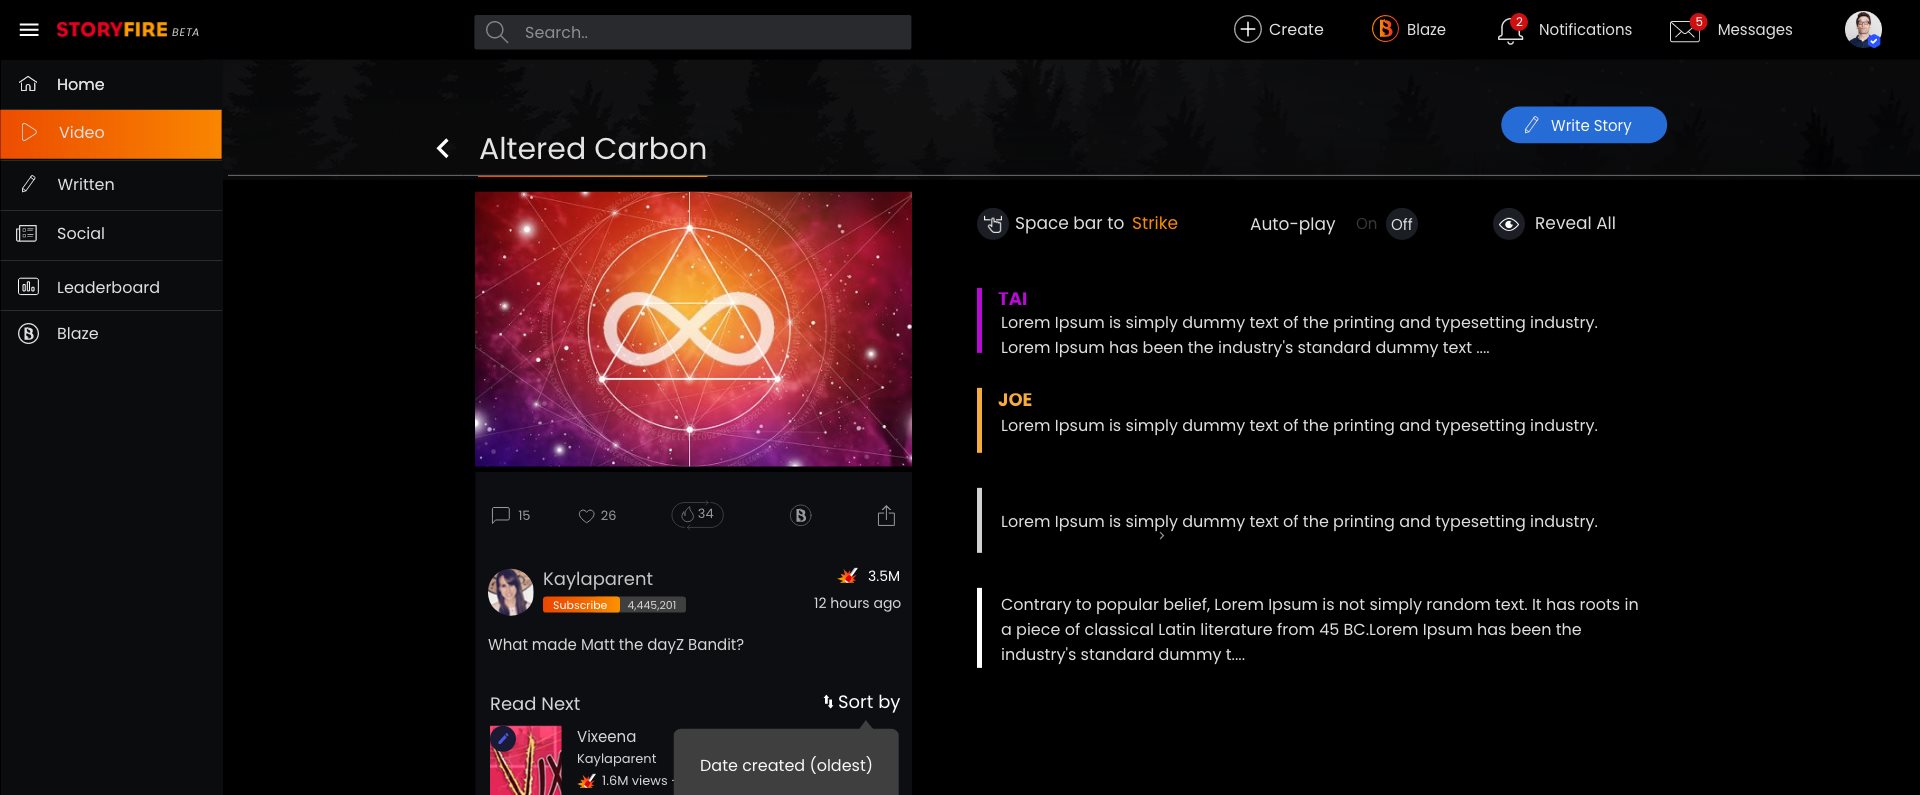The image size is (1920, 795).
Task: Open the hamburger menu icon
Action: point(29,30)
